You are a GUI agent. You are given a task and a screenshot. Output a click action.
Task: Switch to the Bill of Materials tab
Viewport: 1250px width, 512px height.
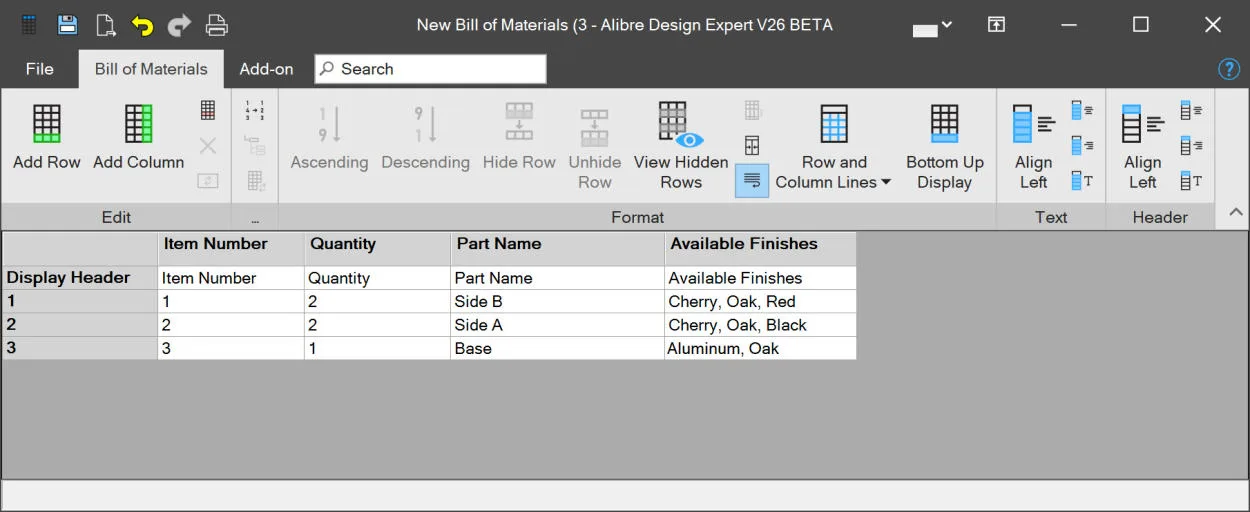pyautogui.click(x=151, y=69)
